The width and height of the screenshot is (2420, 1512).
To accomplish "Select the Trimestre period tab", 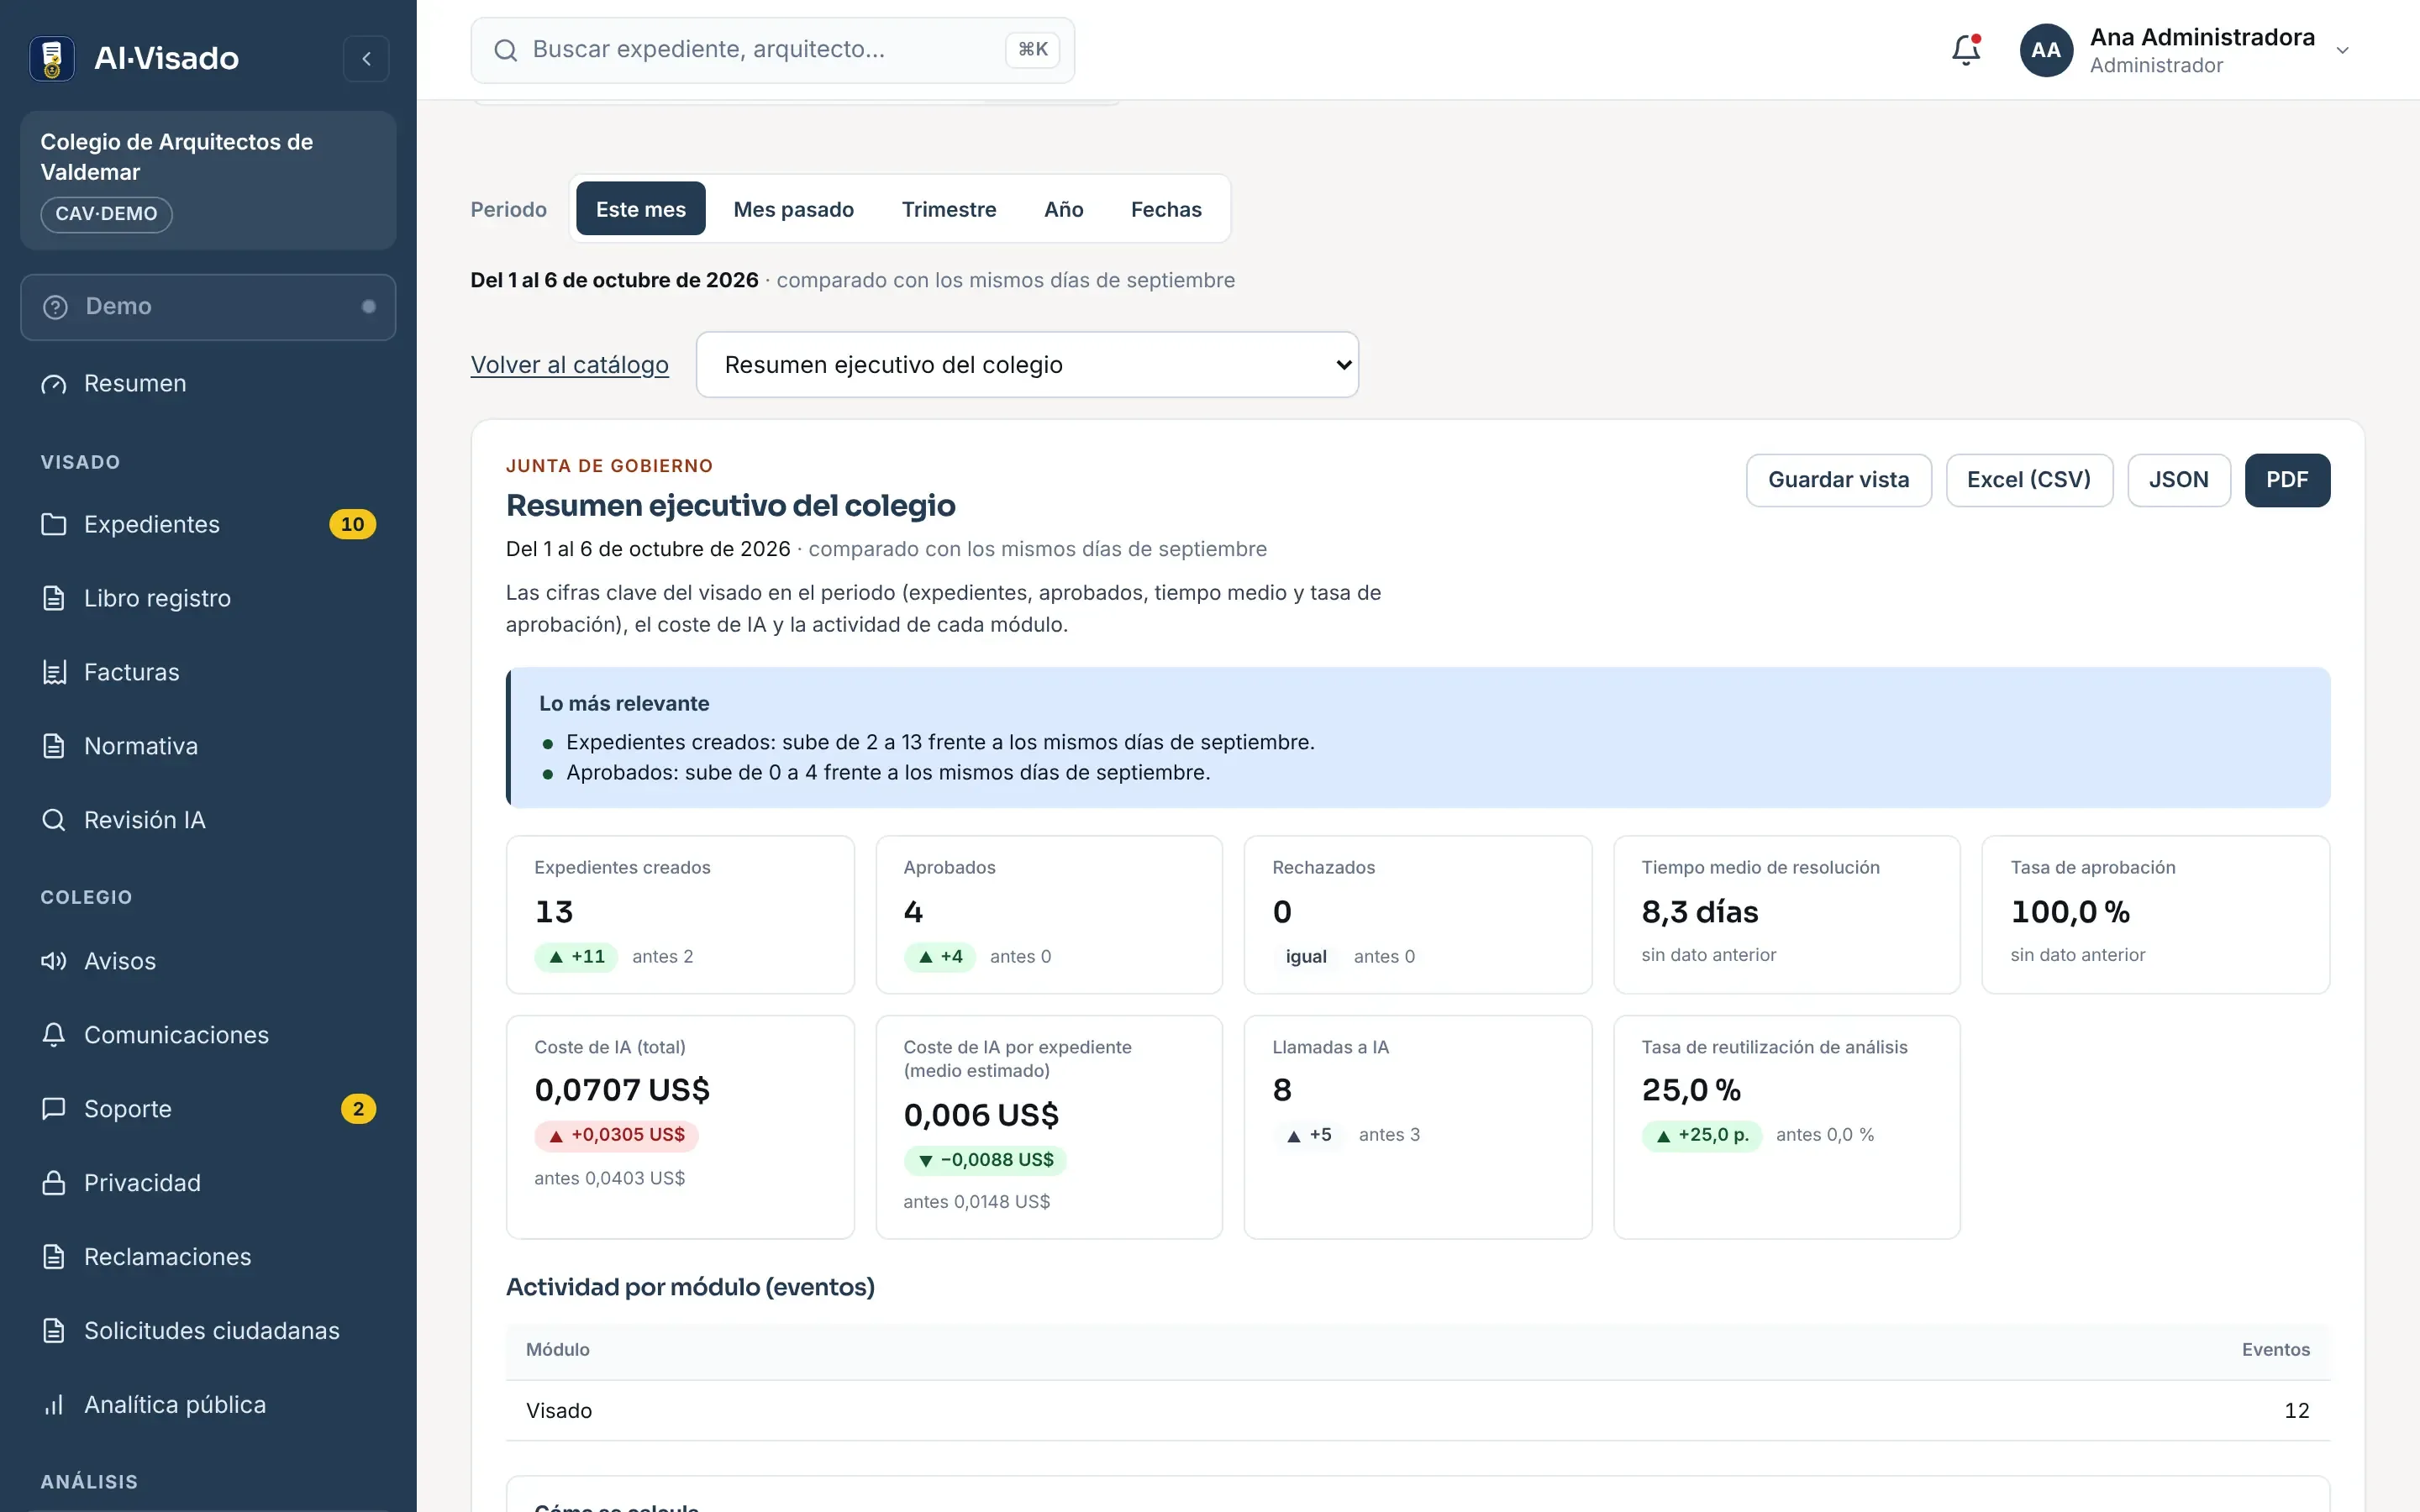I will [949, 209].
